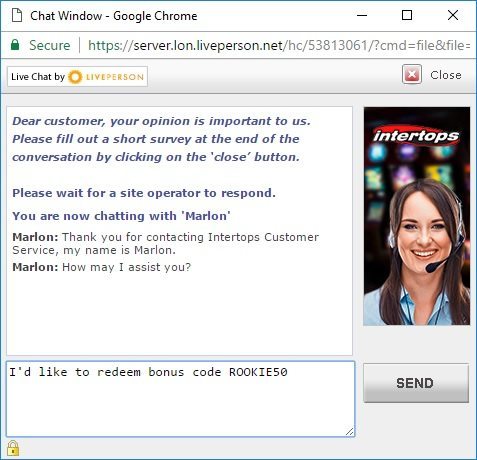Click the page document icon in title bar

(17, 15)
